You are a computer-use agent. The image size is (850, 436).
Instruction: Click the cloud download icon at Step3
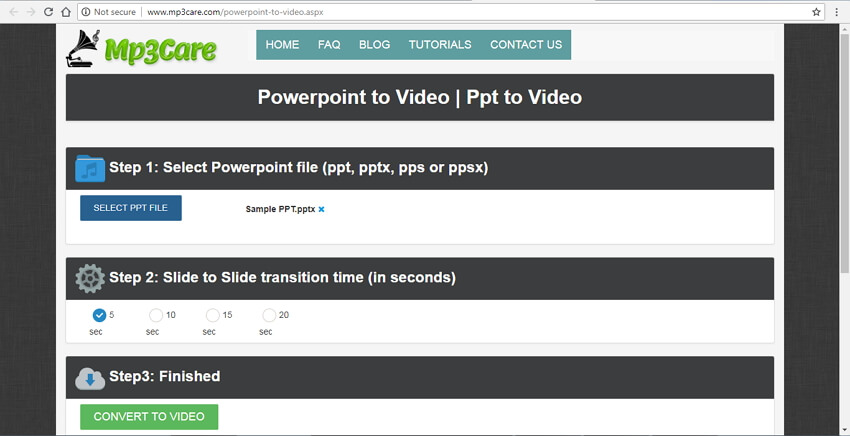click(90, 379)
